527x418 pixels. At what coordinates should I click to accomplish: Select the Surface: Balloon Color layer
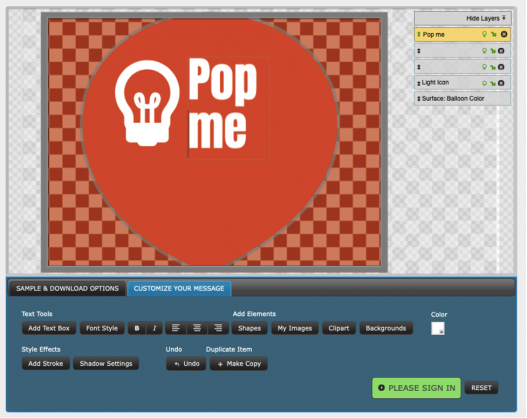pos(462,99)
